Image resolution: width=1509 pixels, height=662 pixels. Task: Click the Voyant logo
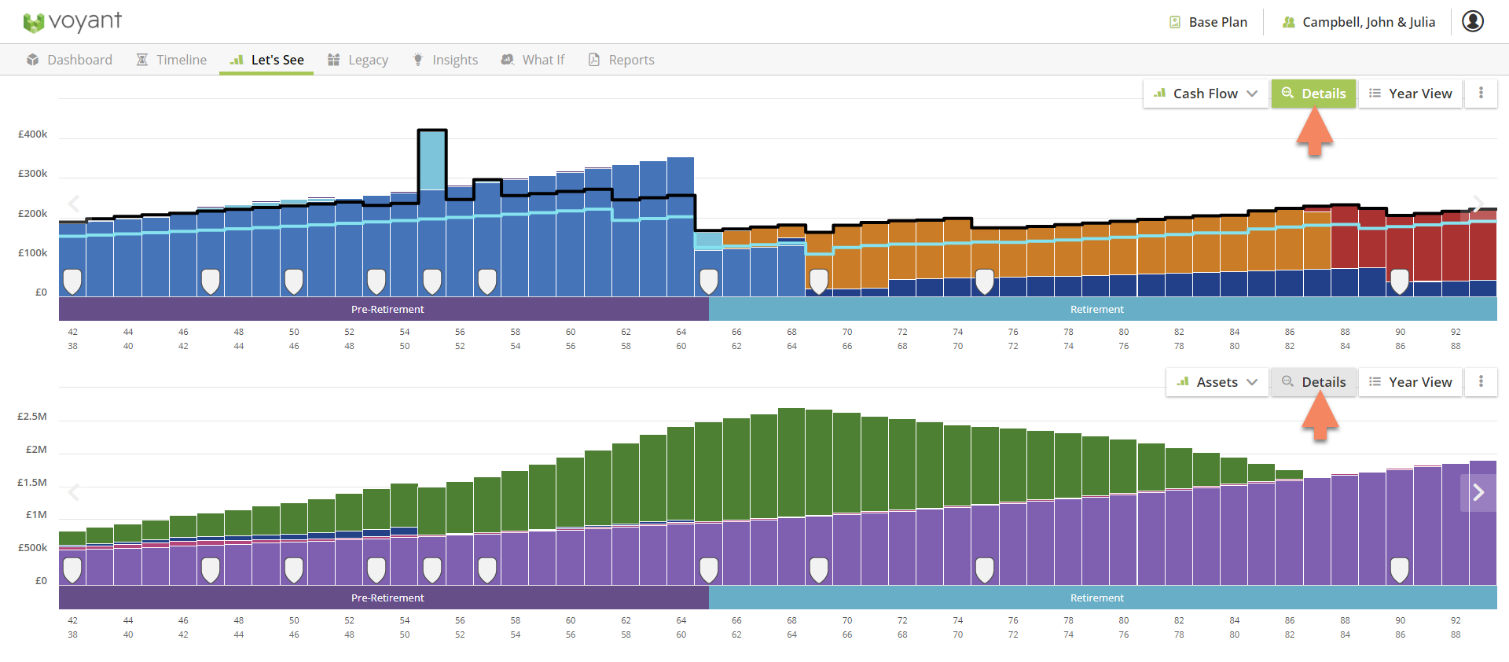(x=73, y=21)
